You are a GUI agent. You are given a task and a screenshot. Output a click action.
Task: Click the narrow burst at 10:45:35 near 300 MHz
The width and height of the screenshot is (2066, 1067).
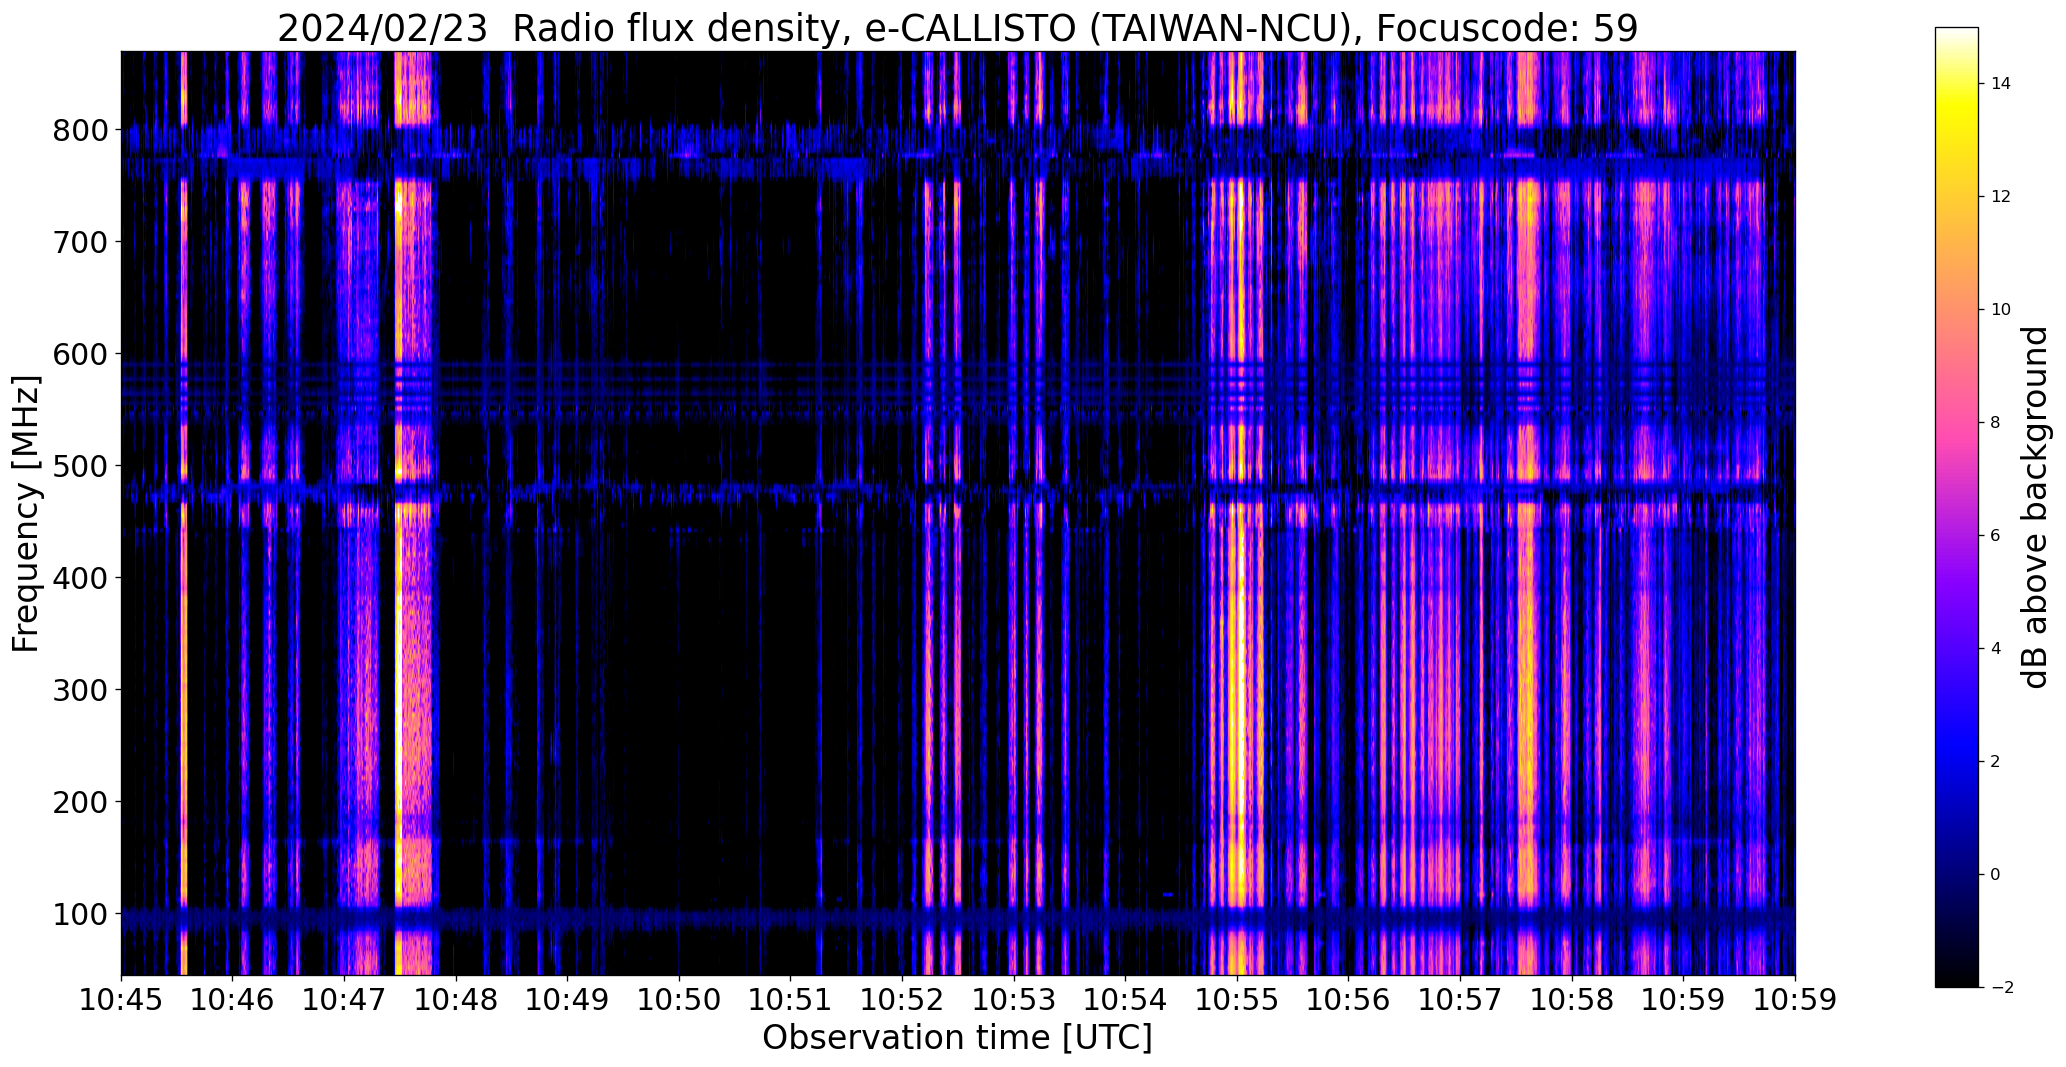(184, 690)
